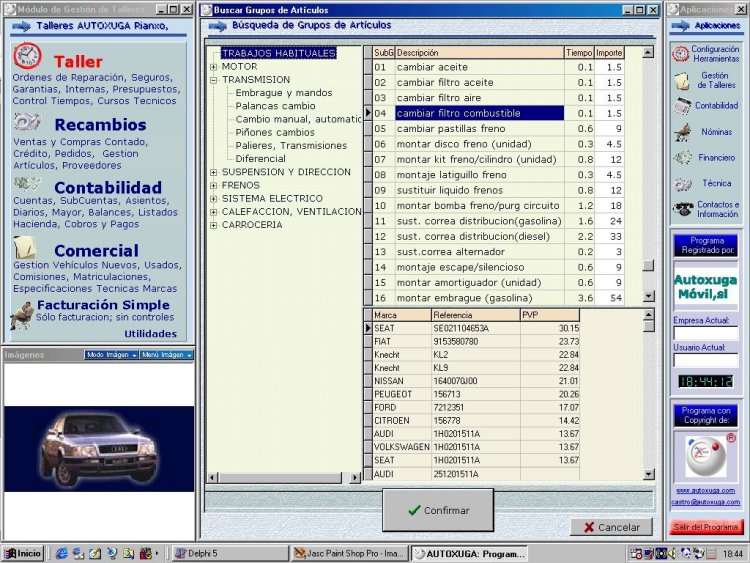Click the Autoxuga Móvil,sl registered logo

coord(706,287)
